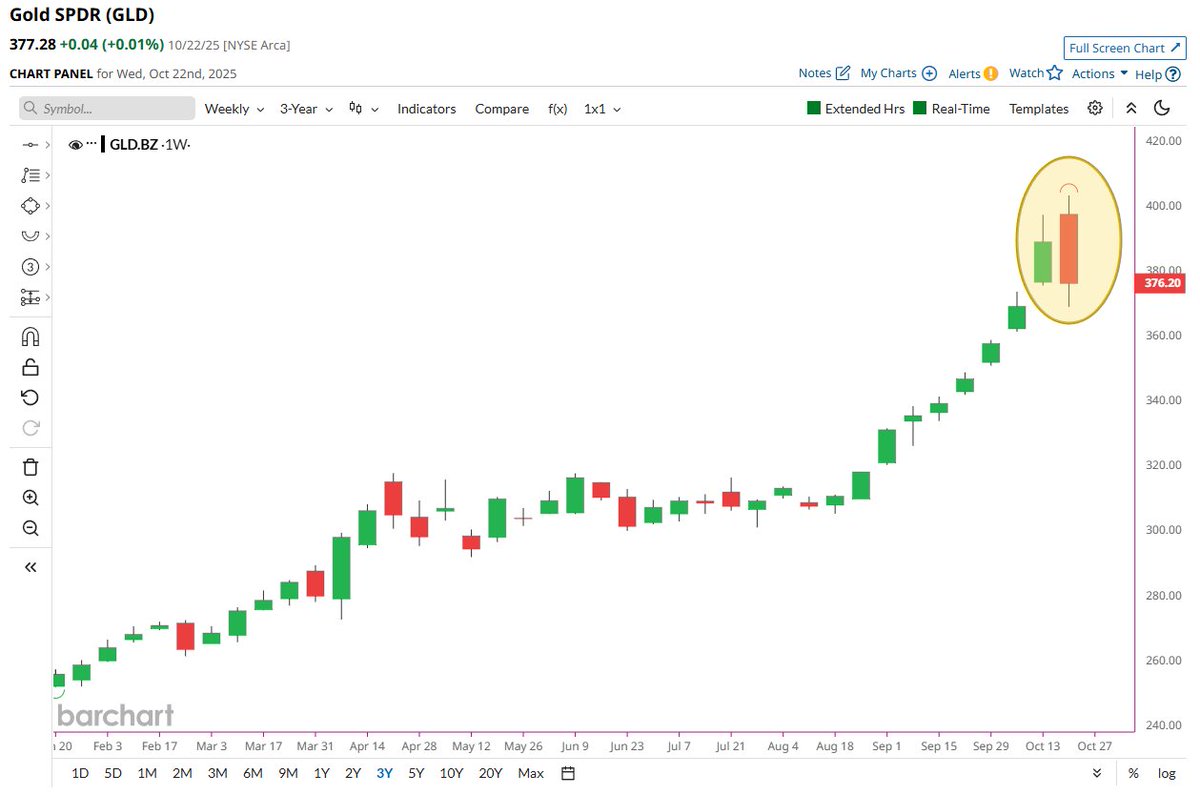Viewport: 1200px width, 795px height.
Task: Toggle the lock drawings padlock
Action: pyautogui.click(x=30, y=366)
